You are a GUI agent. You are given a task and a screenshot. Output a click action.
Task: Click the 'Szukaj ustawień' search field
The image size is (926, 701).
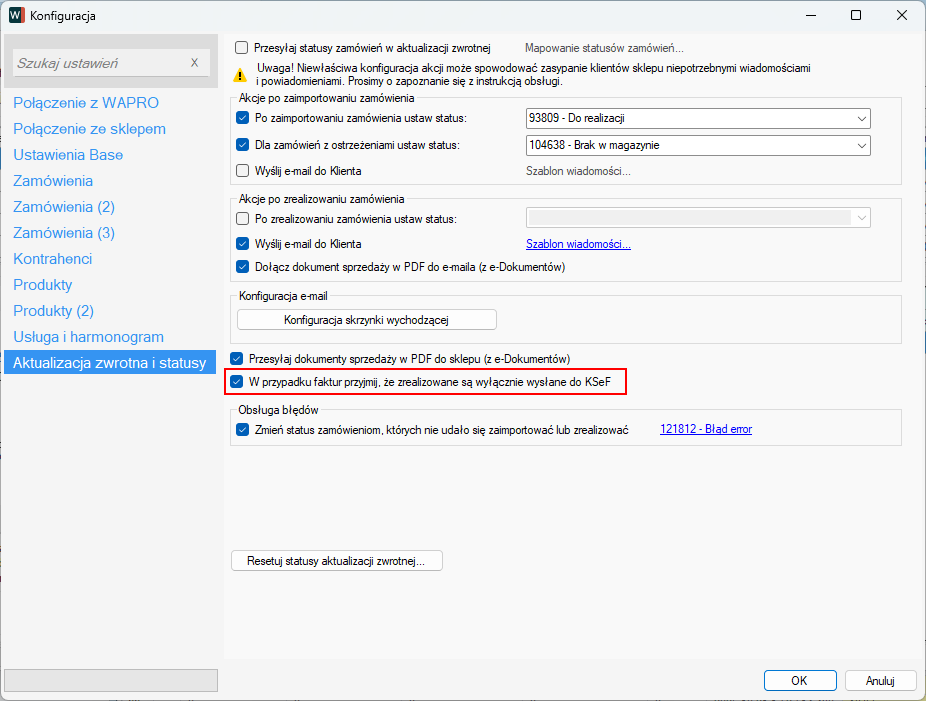(x=98, y=63)
